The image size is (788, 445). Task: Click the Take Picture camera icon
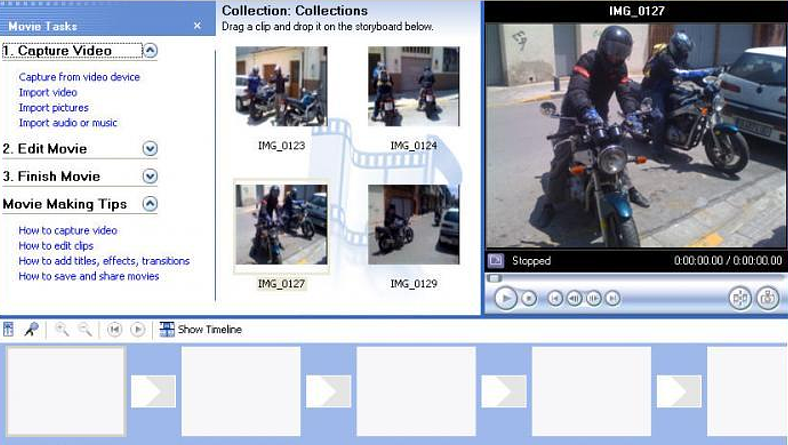coord(767,298)
